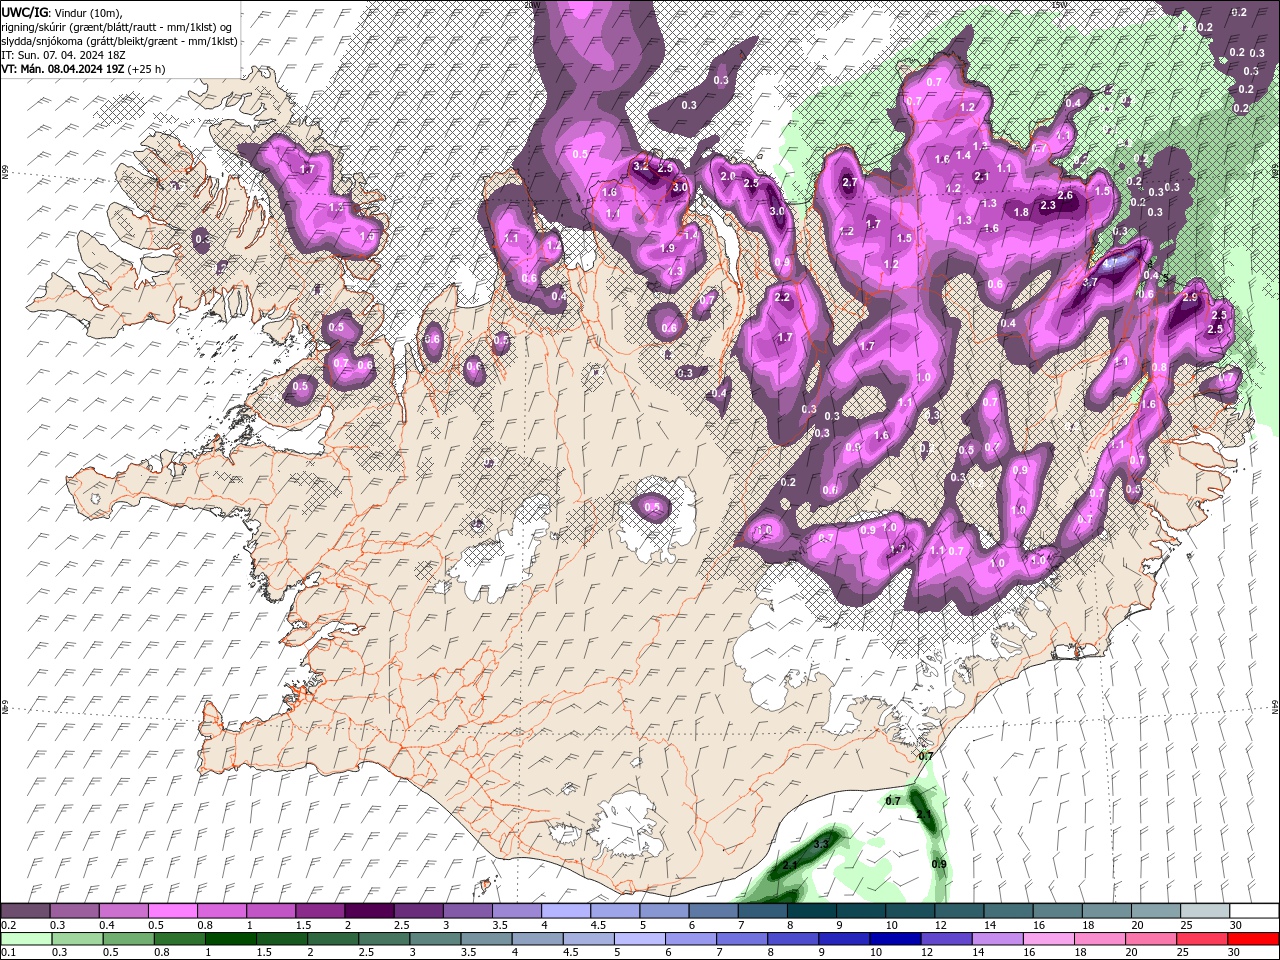Select top legend swatch between 0.5 and 0.8
The image size is (1280, 960).
click(172, 911)
